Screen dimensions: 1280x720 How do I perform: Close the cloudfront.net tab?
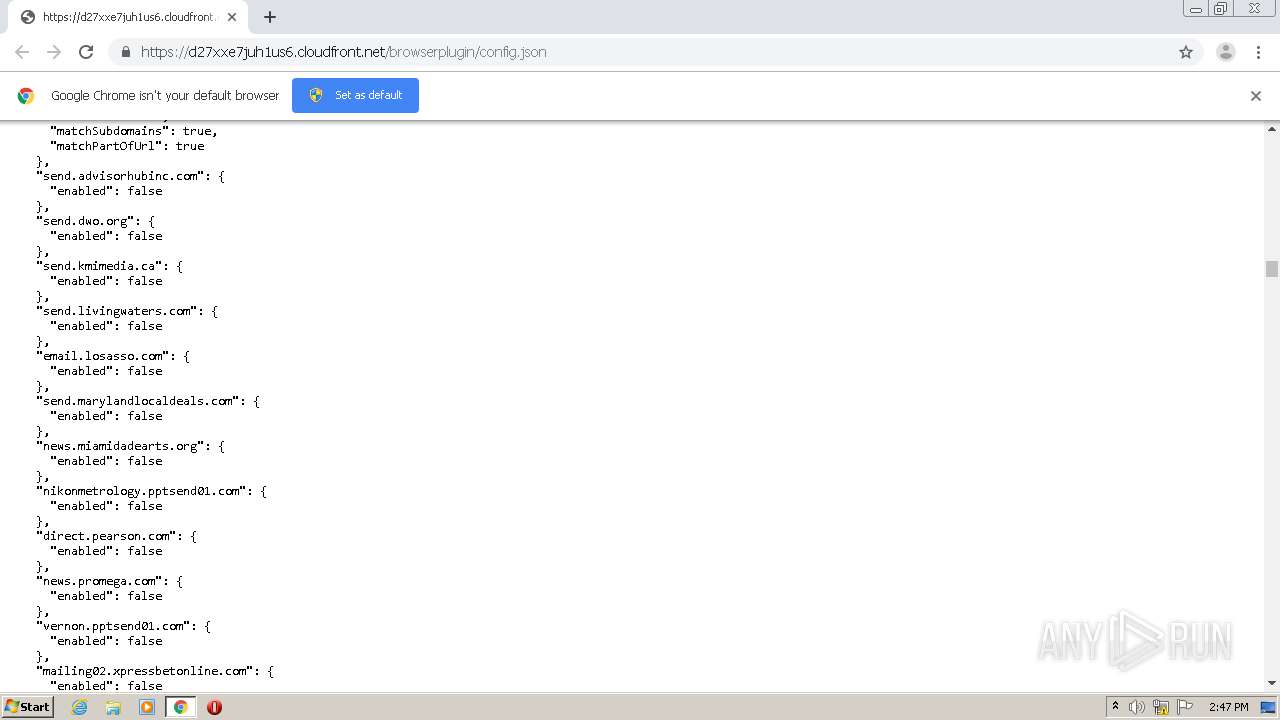[x=232, y=17]
